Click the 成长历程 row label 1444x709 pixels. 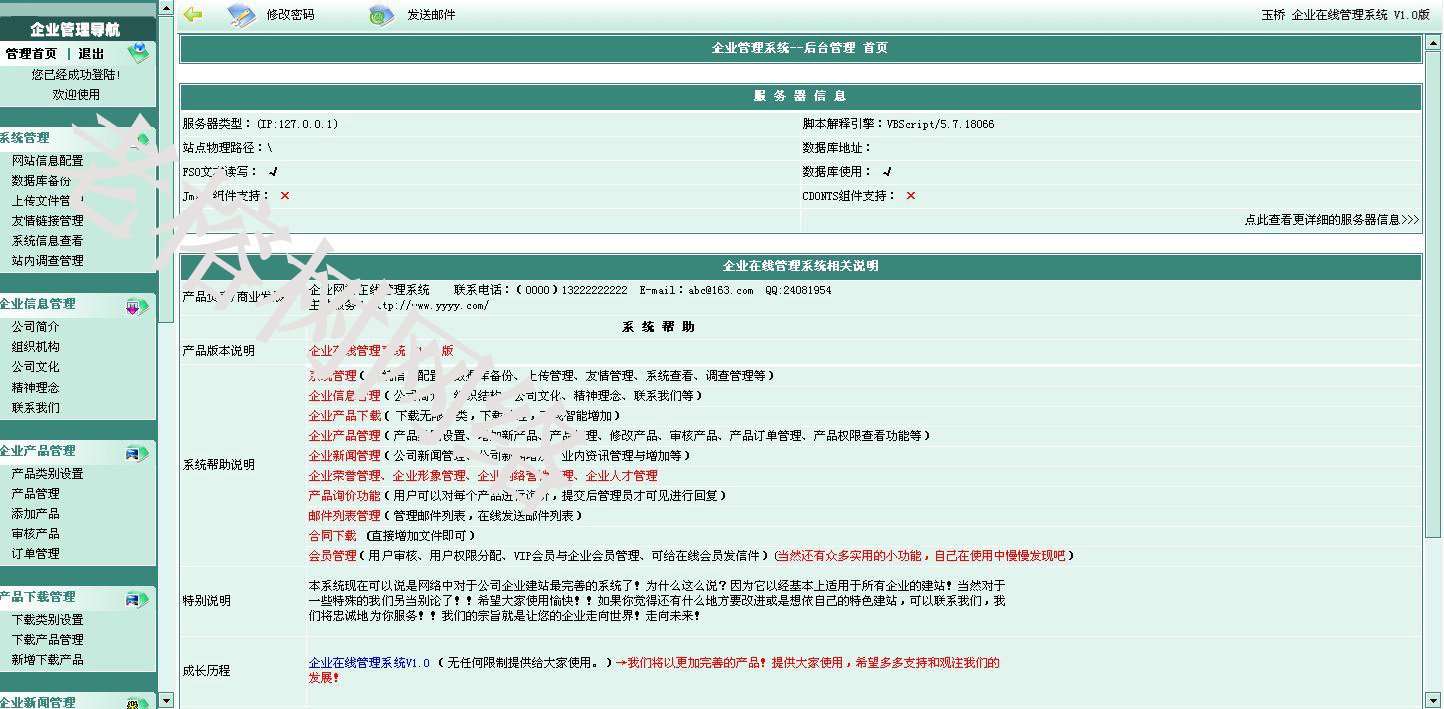tap(207, 671)
